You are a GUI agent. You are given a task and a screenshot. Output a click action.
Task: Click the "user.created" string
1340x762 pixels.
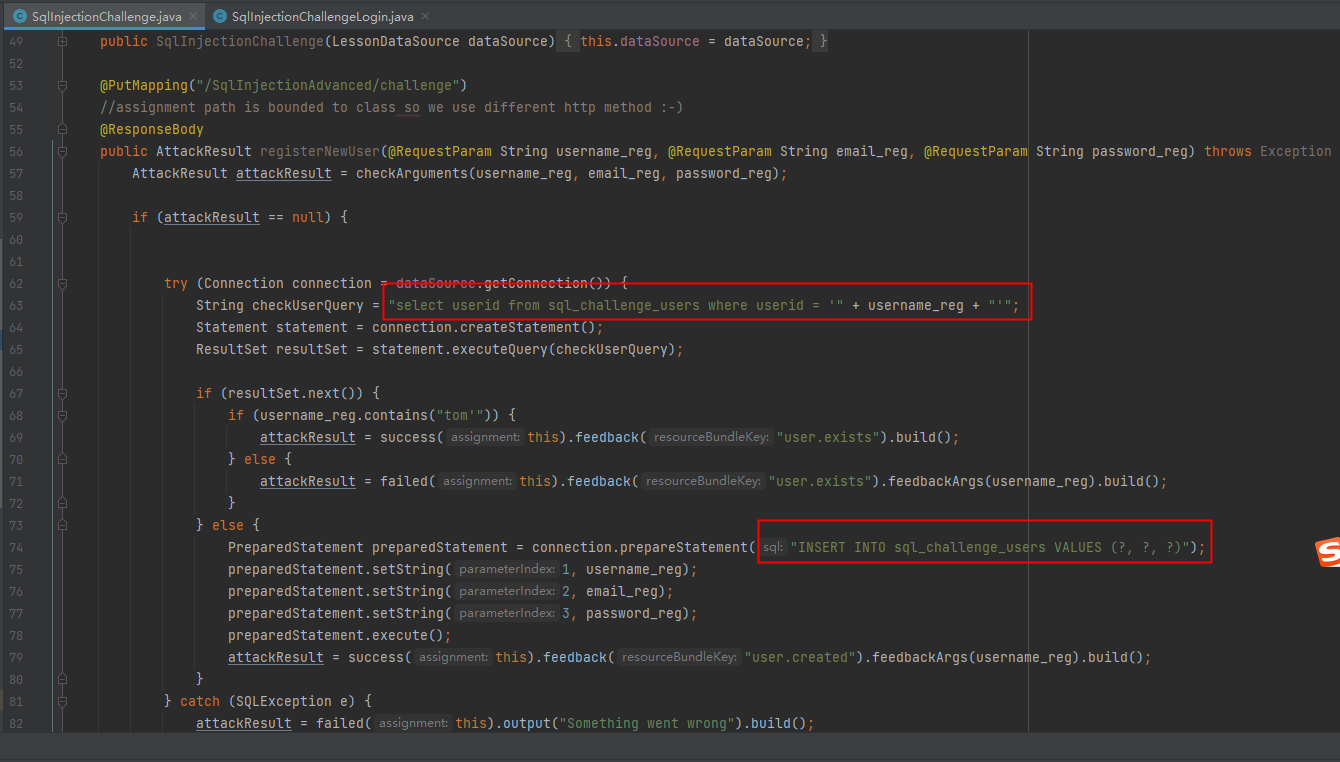(x=800, y=657)
